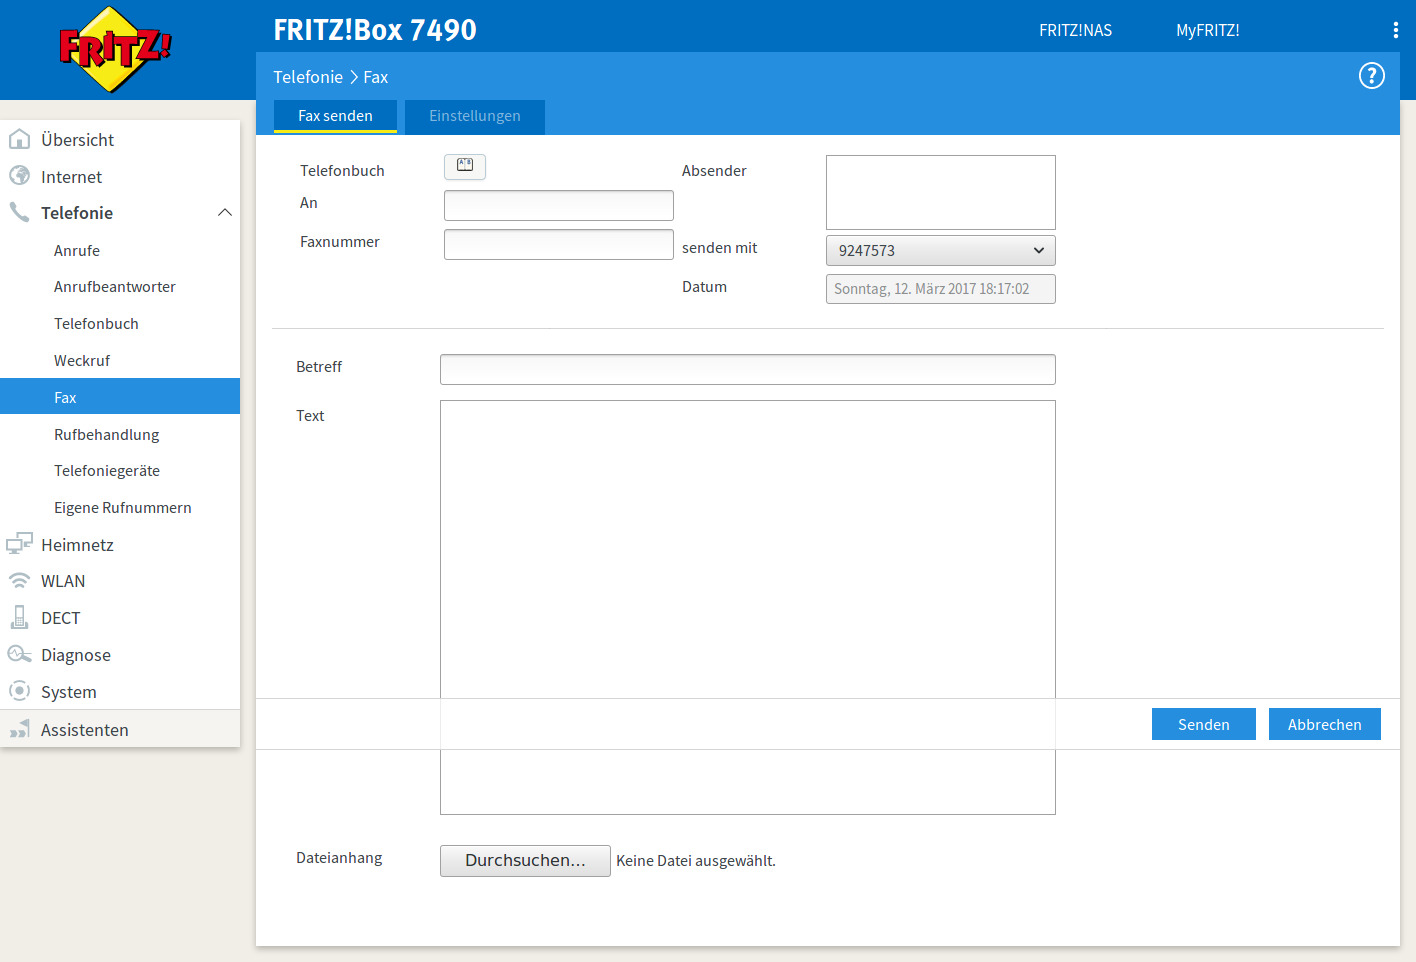Click into the fax Text area

748,607
